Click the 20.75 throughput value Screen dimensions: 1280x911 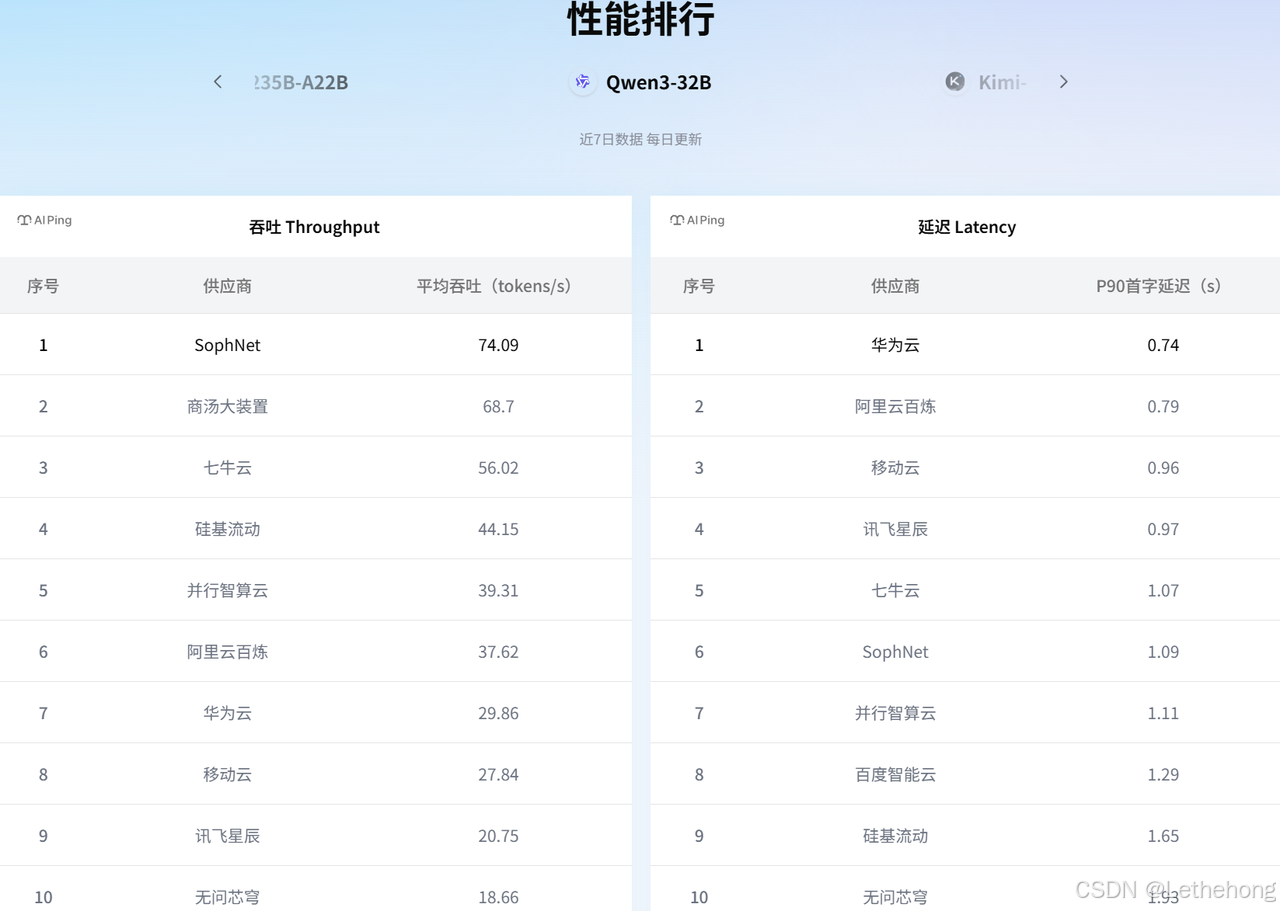coord(498,836)
